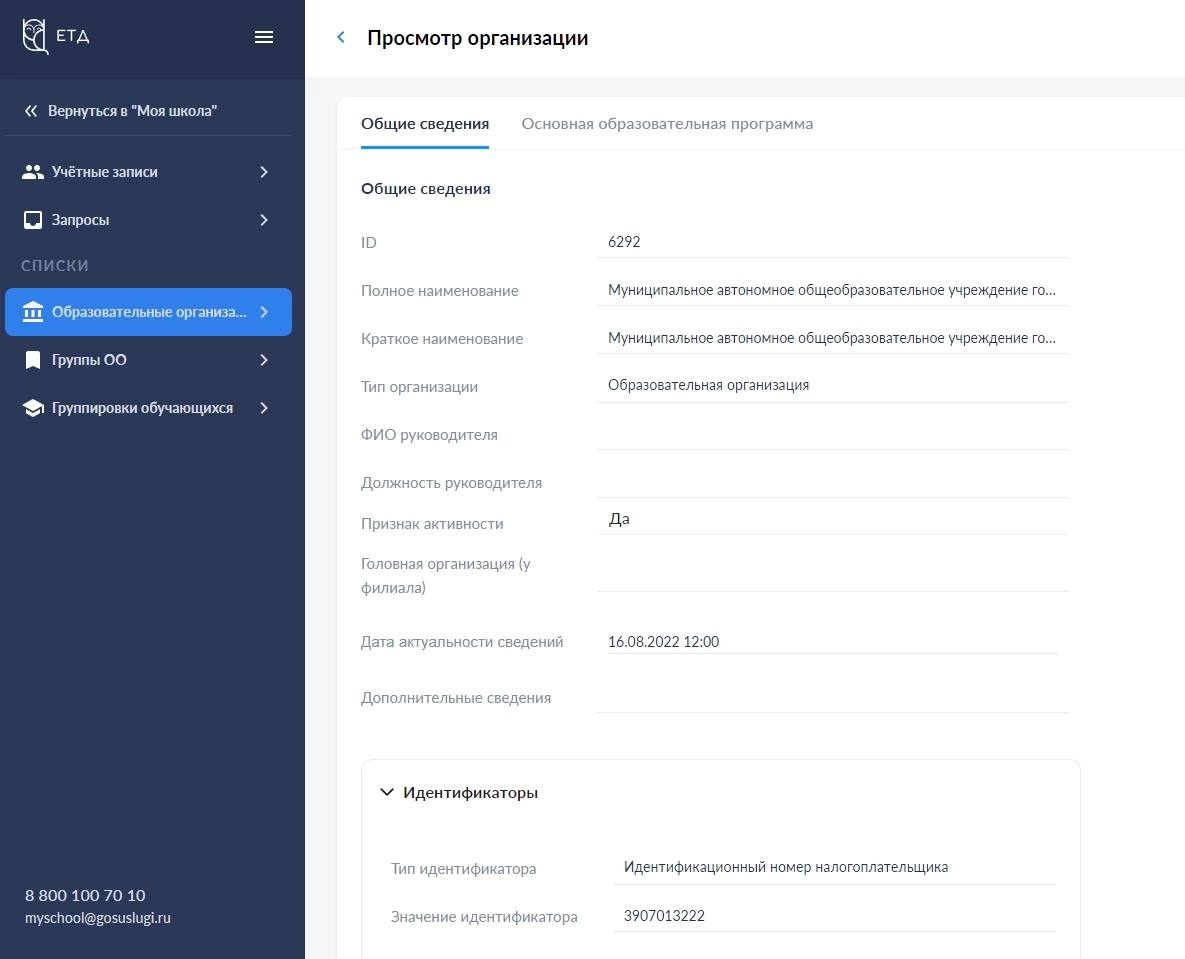
Task: Click the Значение идентификатора label
Action: [484, 917]
